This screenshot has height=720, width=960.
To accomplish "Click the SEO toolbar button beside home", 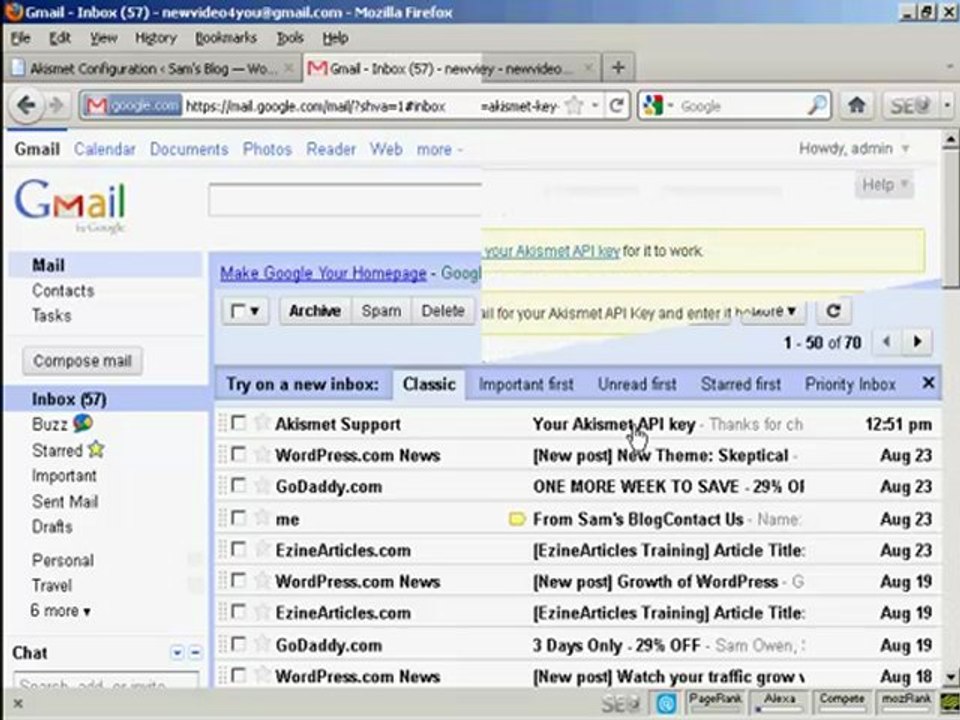I will [911, 106].
